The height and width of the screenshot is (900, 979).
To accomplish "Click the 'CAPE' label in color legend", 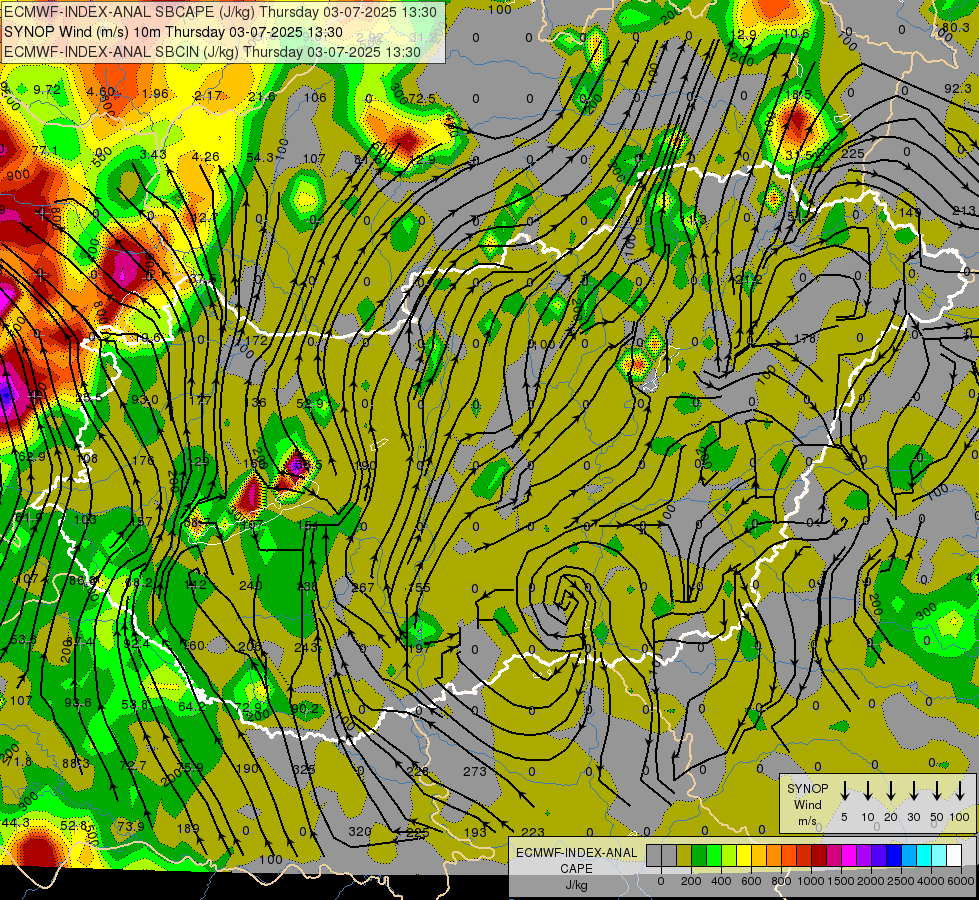I will pyautogui.click(x=576, y=869).
